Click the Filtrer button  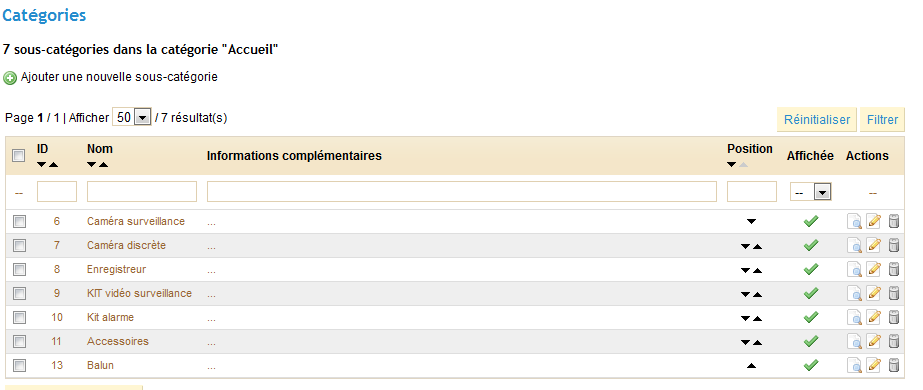pyautogui.click(x=882, y=119)
